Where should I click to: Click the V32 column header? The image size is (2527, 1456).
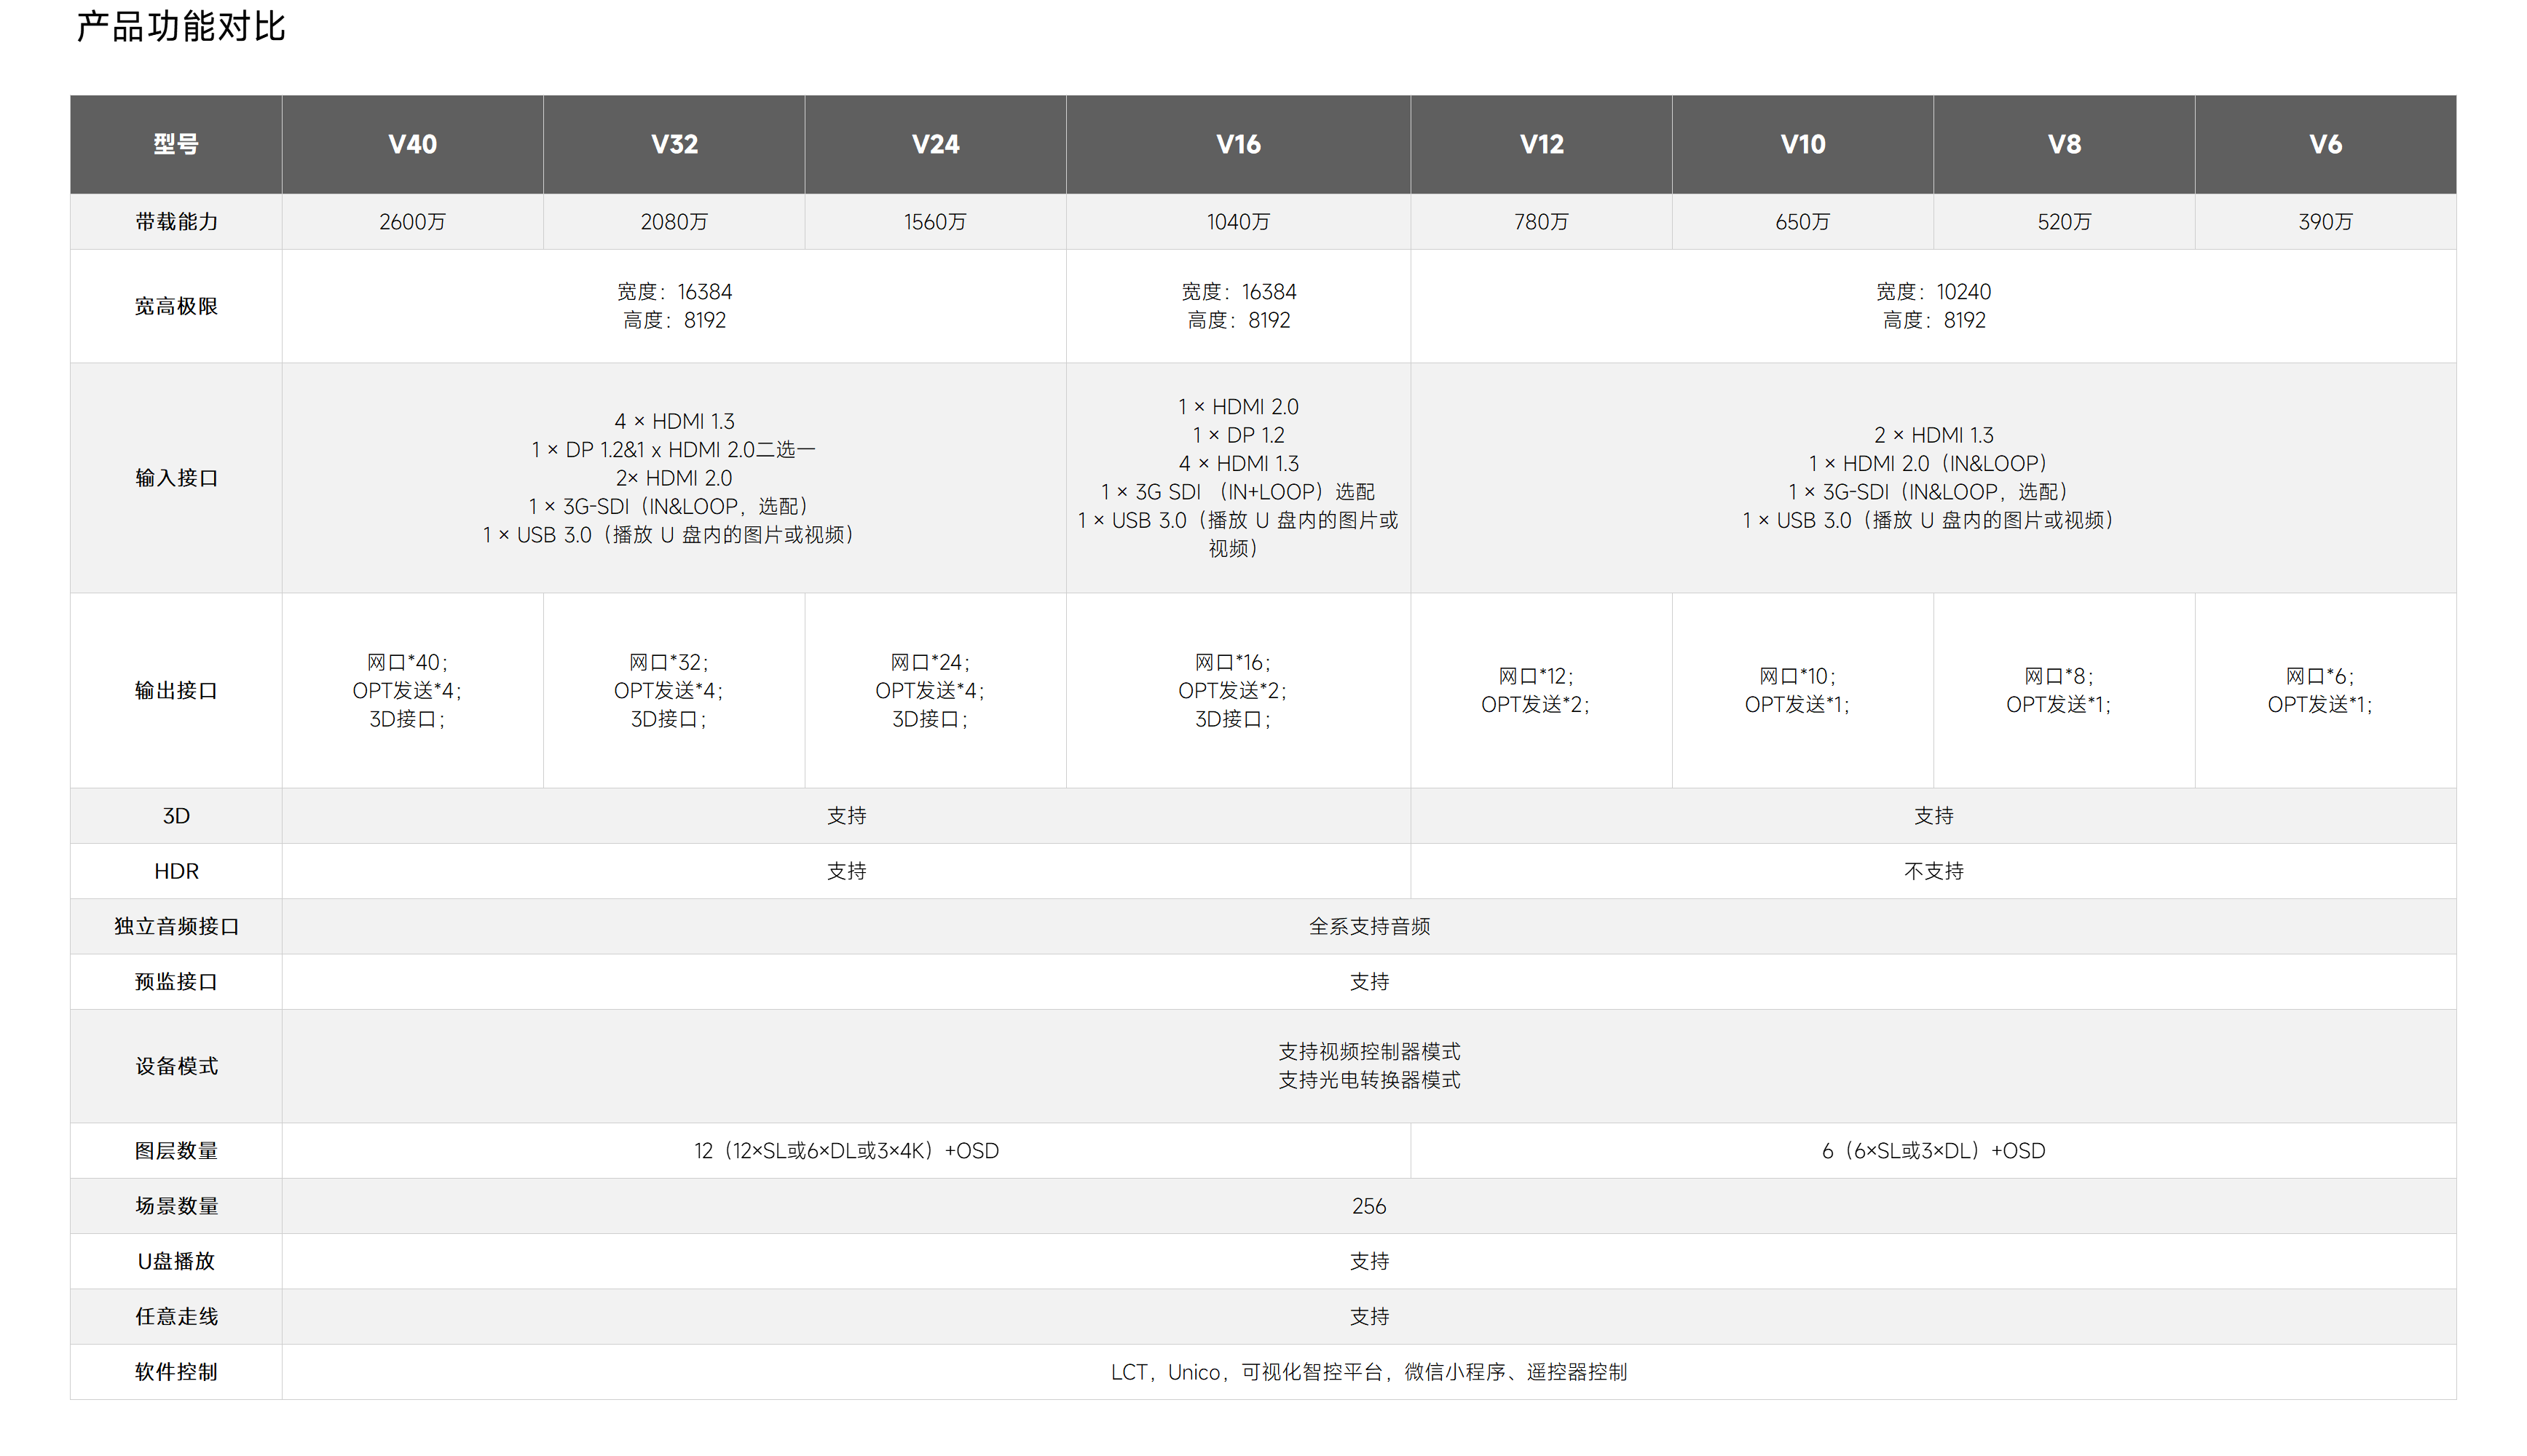tap(674, 144)
